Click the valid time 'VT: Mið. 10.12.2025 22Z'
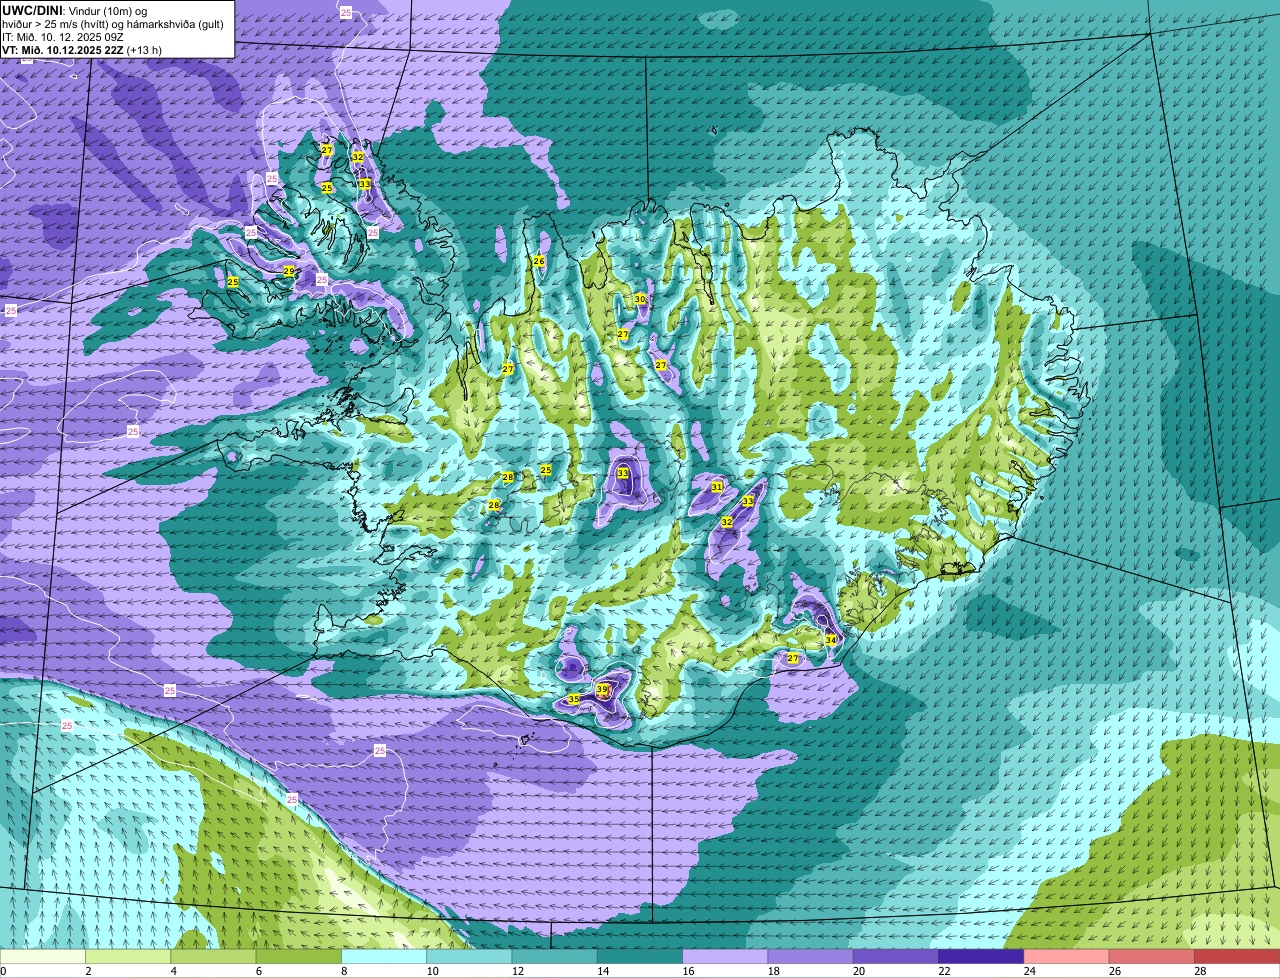The width and height of the screenshot is (1280, 978). [x=63, y=50]
